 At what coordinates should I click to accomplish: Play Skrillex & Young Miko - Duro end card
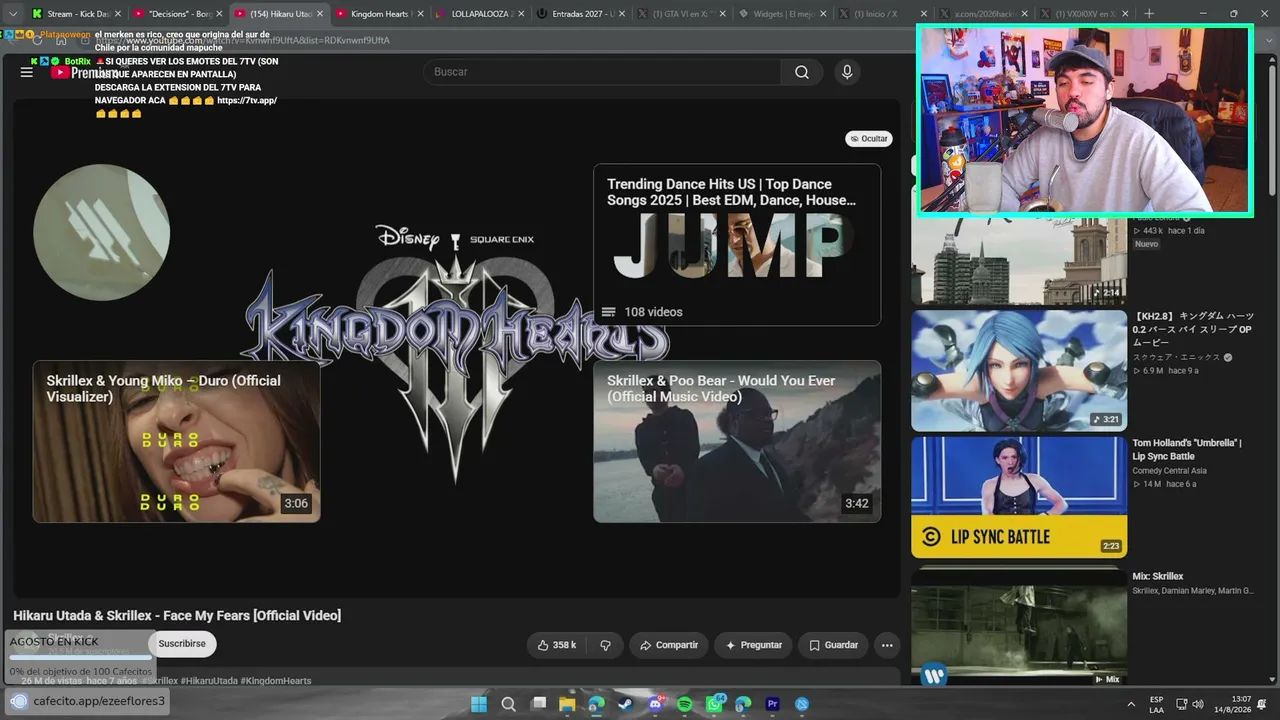[x=176, y=441]
